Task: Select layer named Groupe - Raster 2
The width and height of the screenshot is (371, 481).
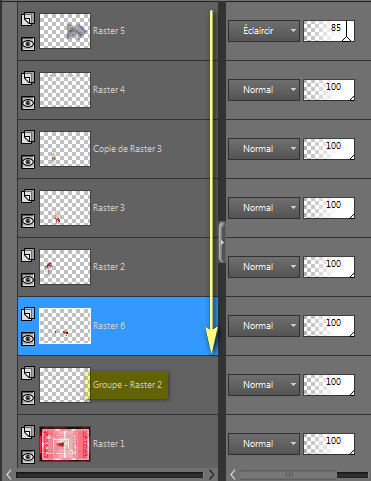Action: pyautogui.click(x=127, y=385)
